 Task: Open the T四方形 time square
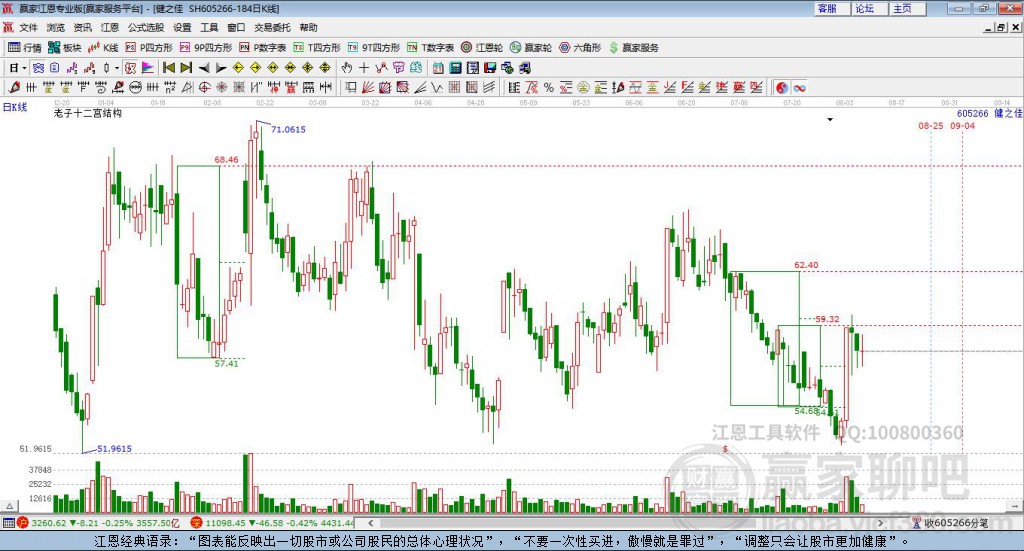pyautogui.click(x=317, y=48)
